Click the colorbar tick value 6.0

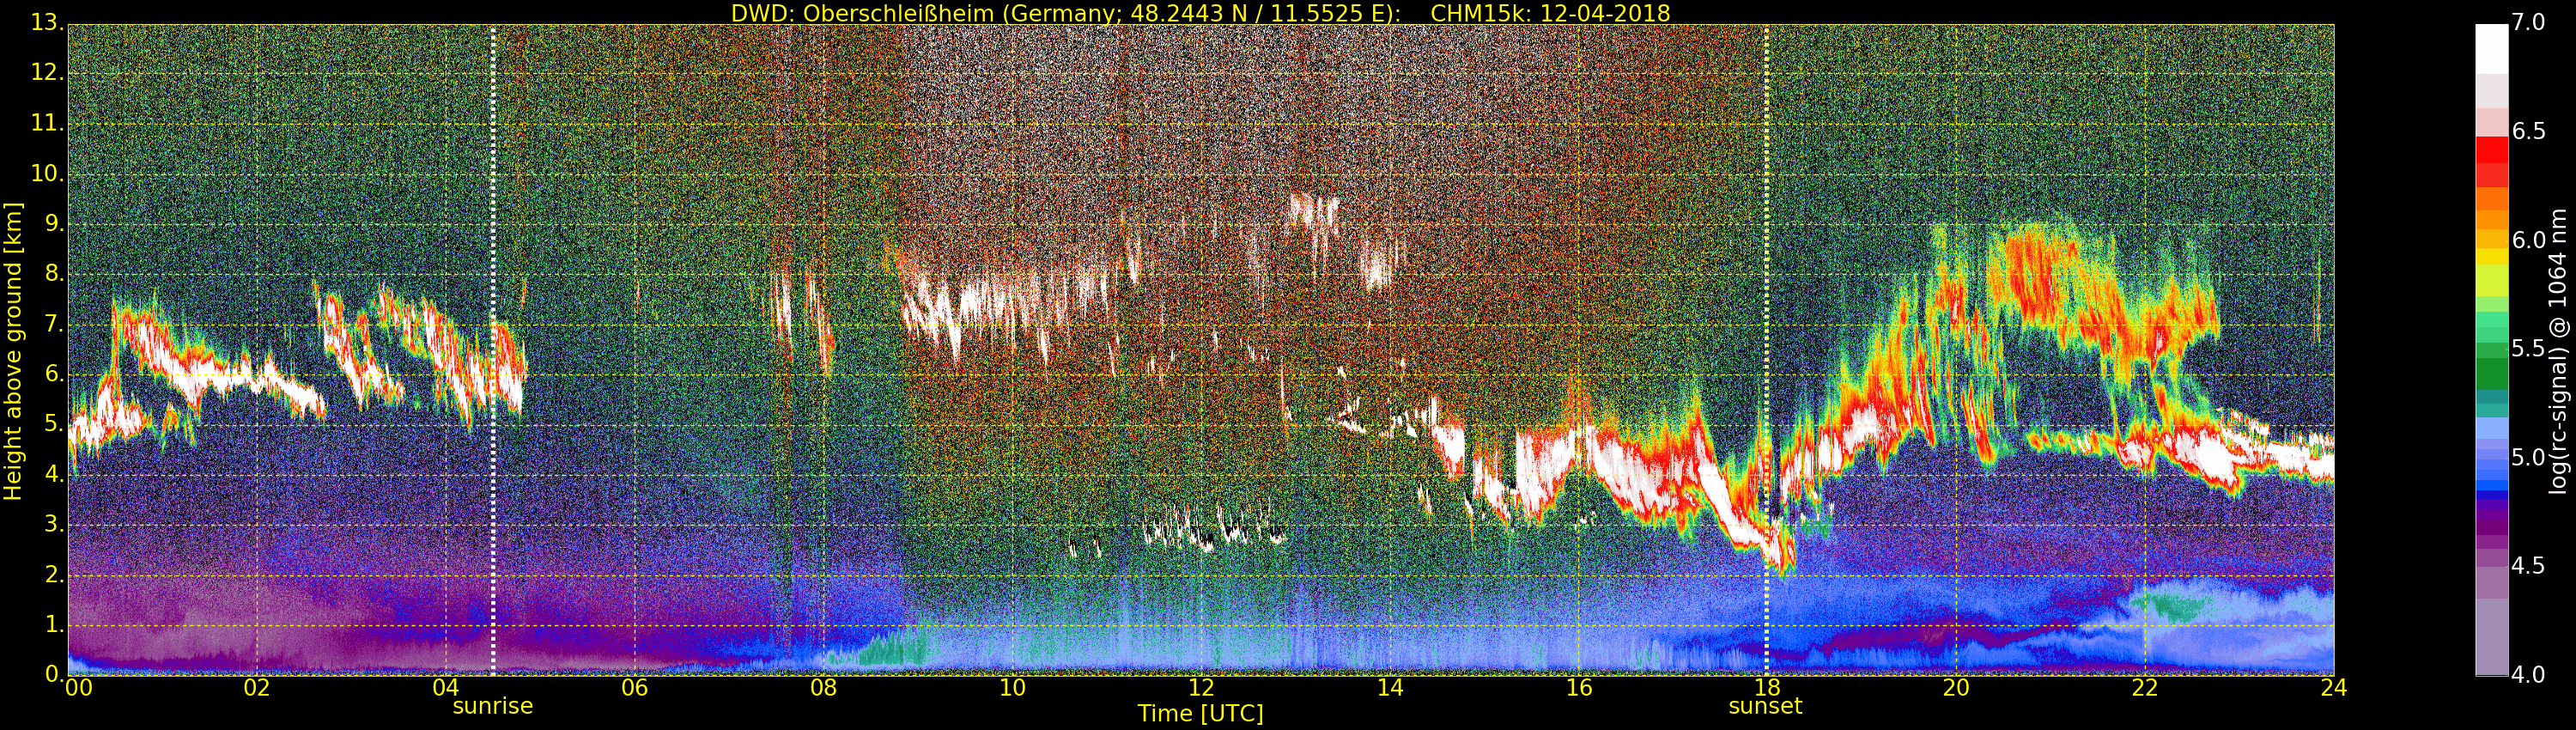tap(2528, 240)
